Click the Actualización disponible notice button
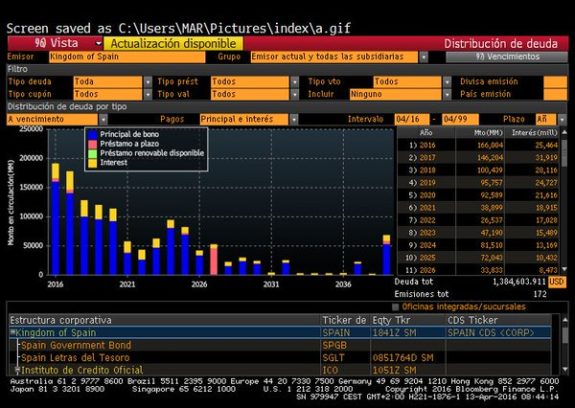Screen dimensions: 575x408 tap(173, 43)
